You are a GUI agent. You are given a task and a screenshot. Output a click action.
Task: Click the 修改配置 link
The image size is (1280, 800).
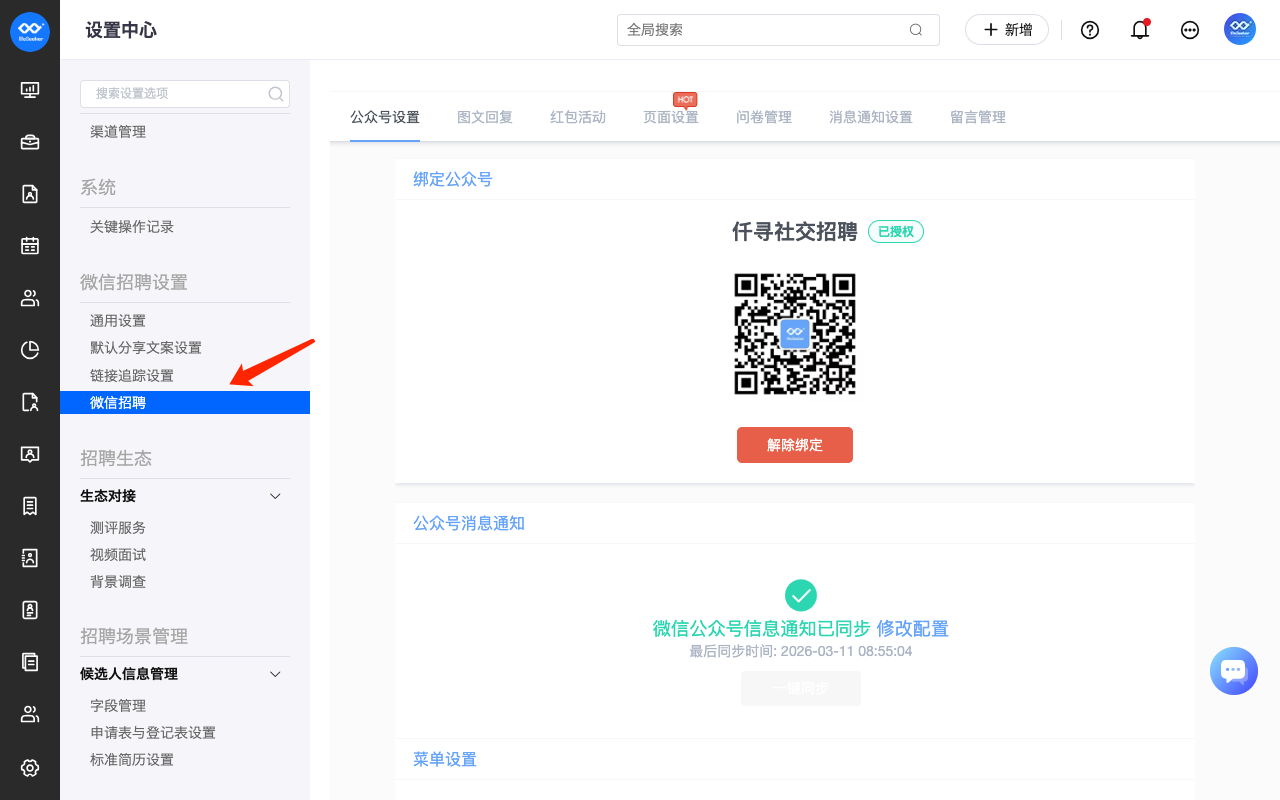(913, 629)
